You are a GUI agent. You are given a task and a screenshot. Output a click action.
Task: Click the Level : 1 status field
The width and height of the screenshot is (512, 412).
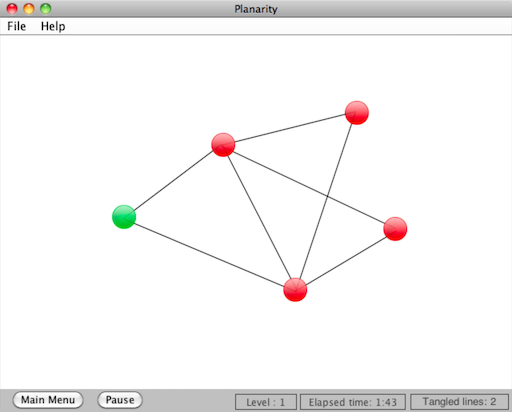click(x=266, y=402)
